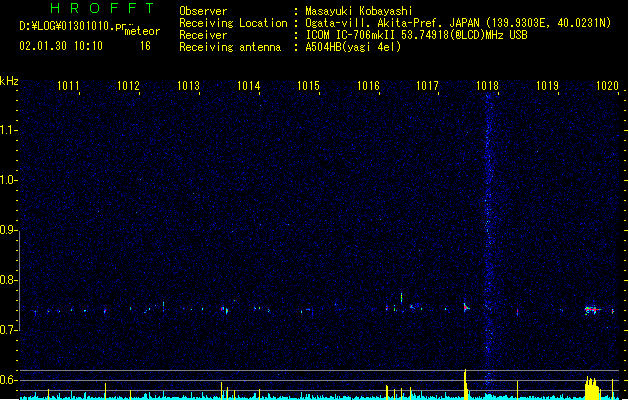Click the tall green streak between 1016 and 1017
The height and width of the screenshot is (400, 629).
click(x=402, y=298)
